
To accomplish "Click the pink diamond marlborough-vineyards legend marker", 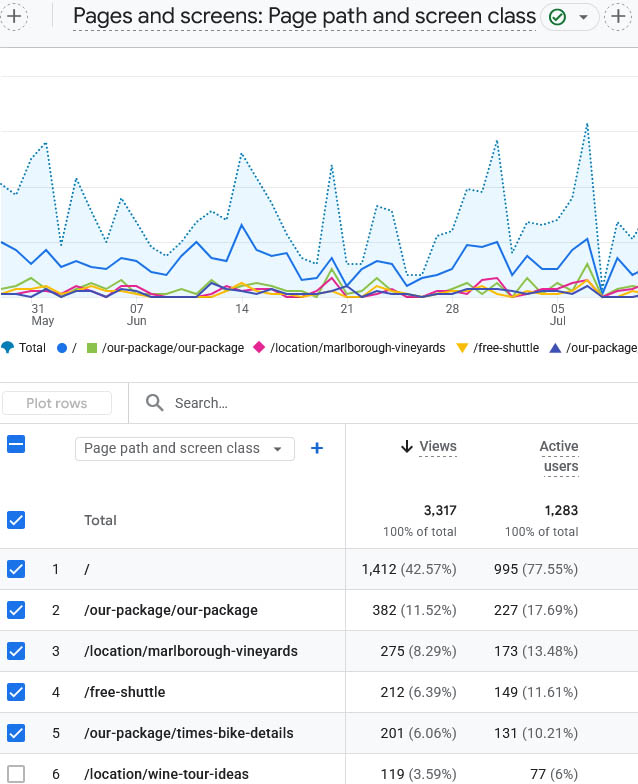I will click(258, 347).
